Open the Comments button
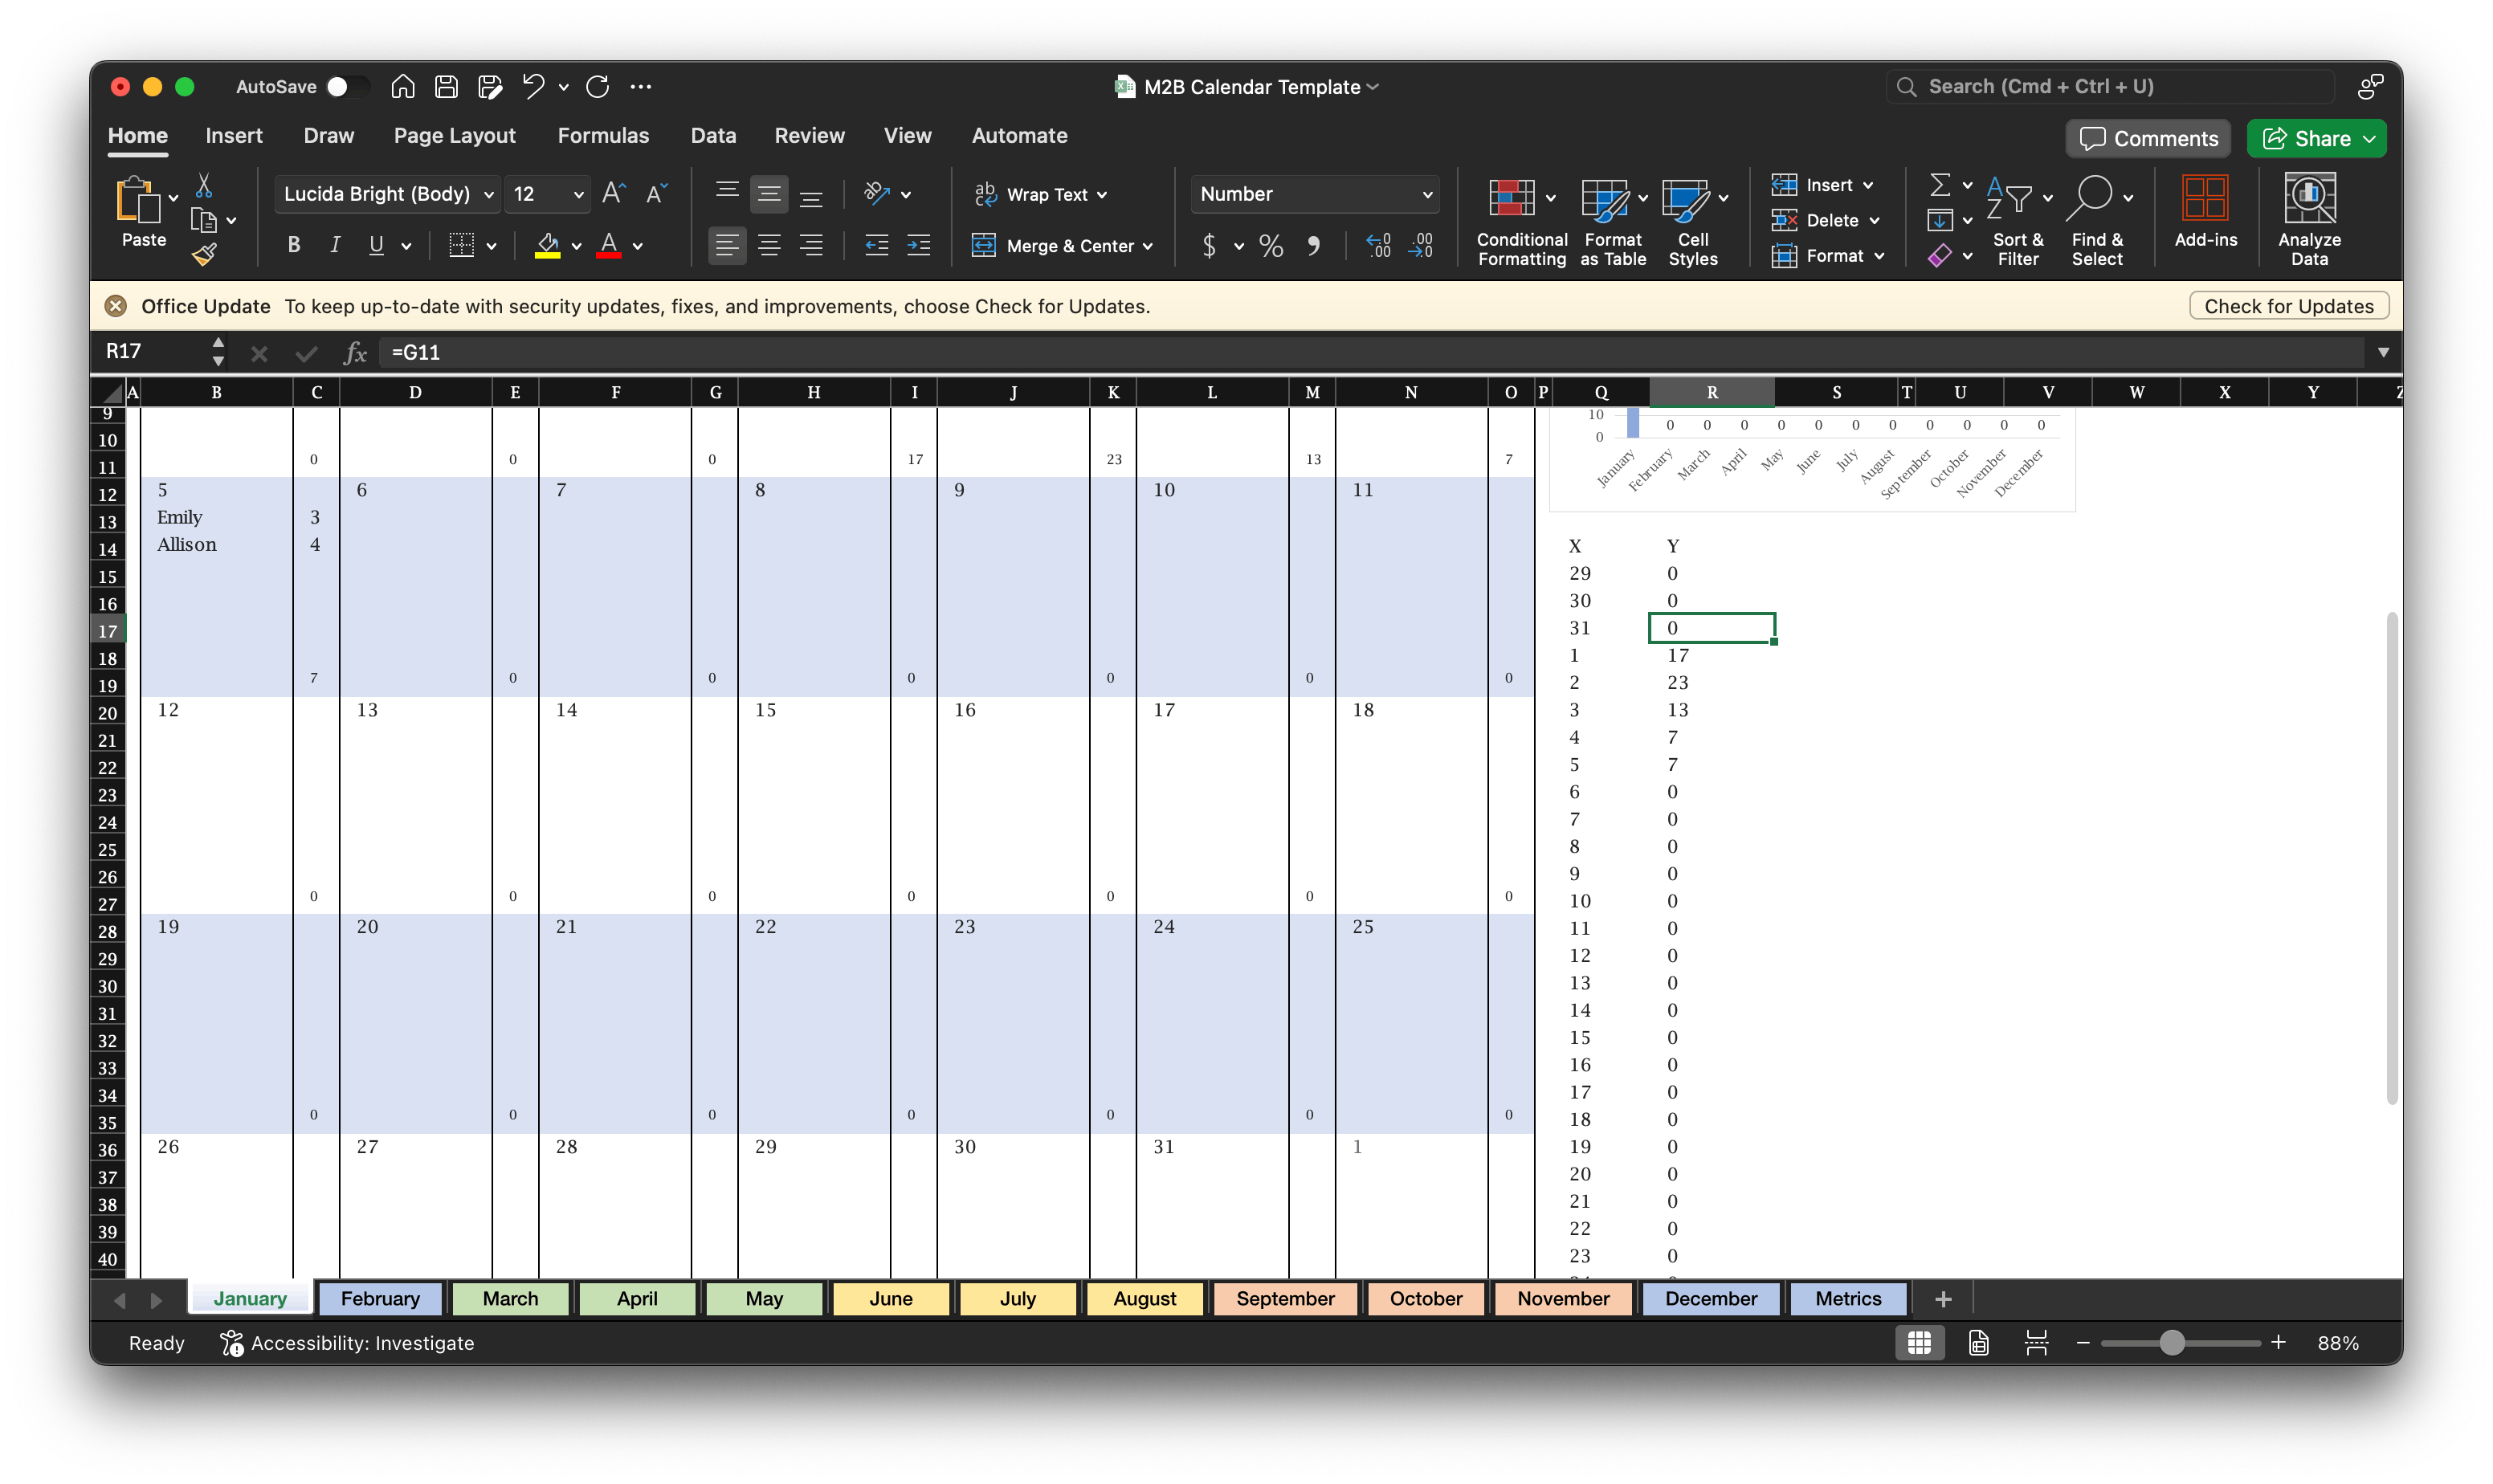Screen dimensions: 2493x1484 (2147, 138)
